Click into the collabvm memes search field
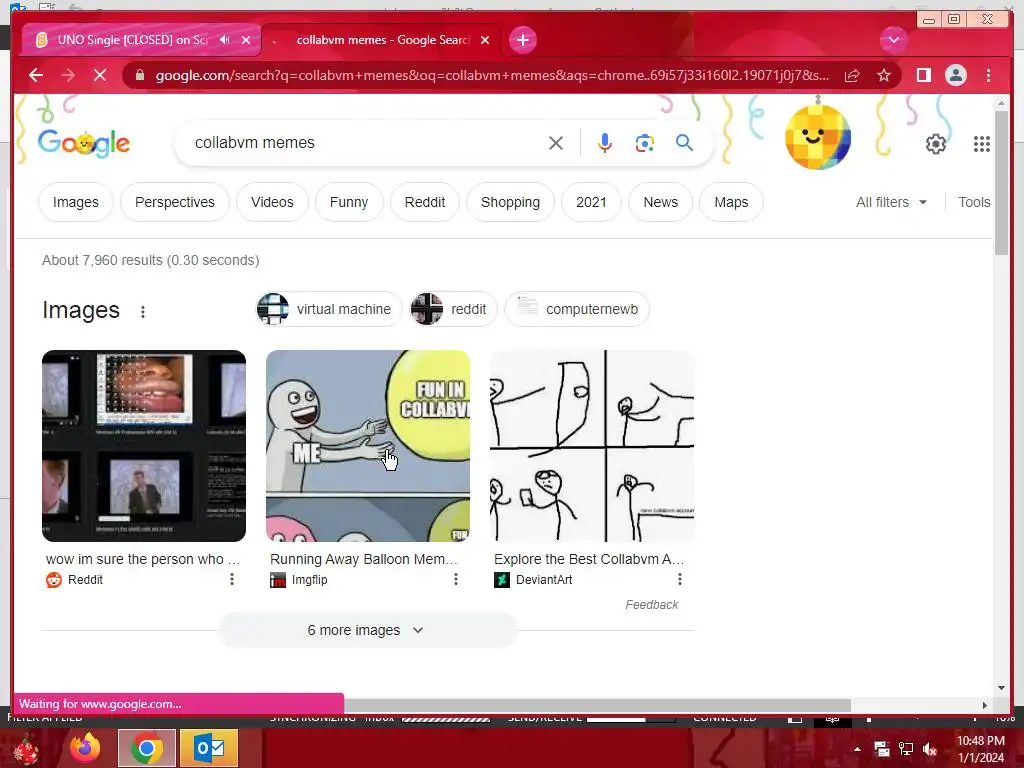1024x768 pixels. click(x=366, y=143)
